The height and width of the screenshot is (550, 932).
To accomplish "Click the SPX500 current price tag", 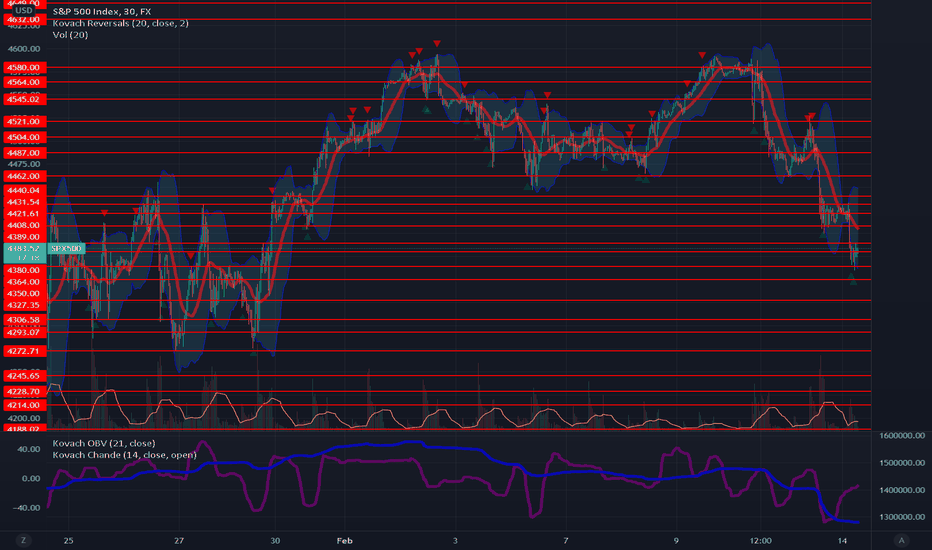I will 66,248.
